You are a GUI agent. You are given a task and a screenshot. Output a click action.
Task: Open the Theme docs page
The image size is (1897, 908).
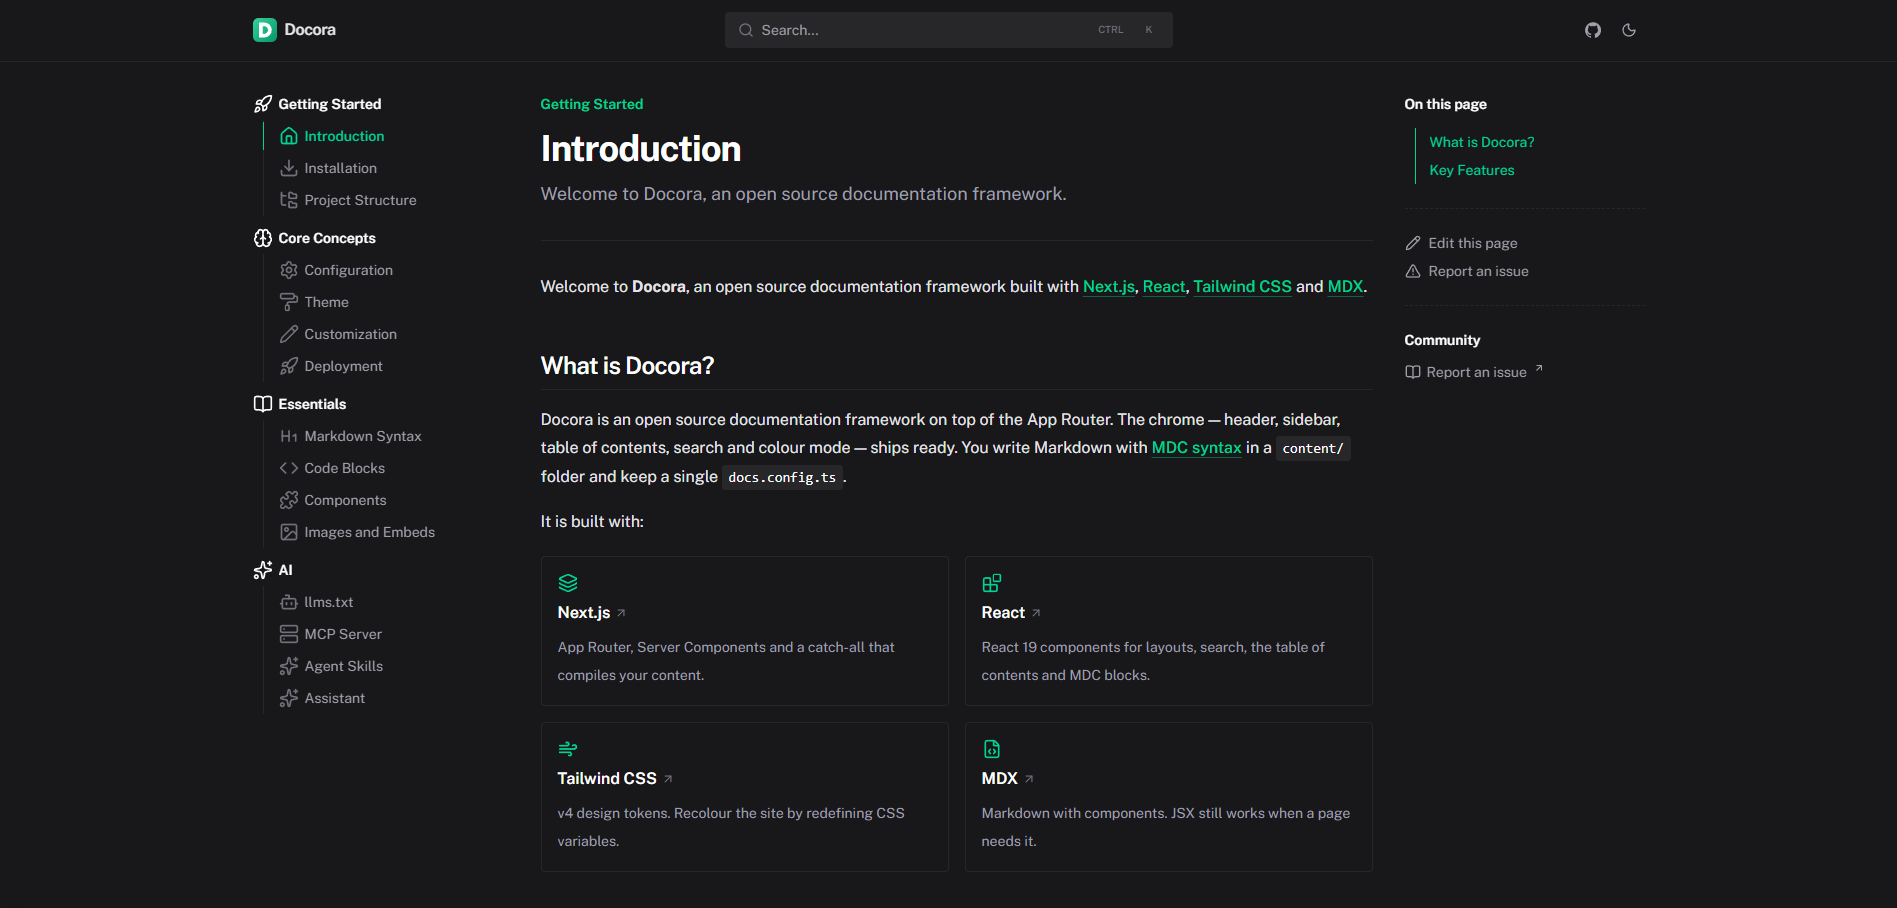pyautogui.click(x=327, y=302)
